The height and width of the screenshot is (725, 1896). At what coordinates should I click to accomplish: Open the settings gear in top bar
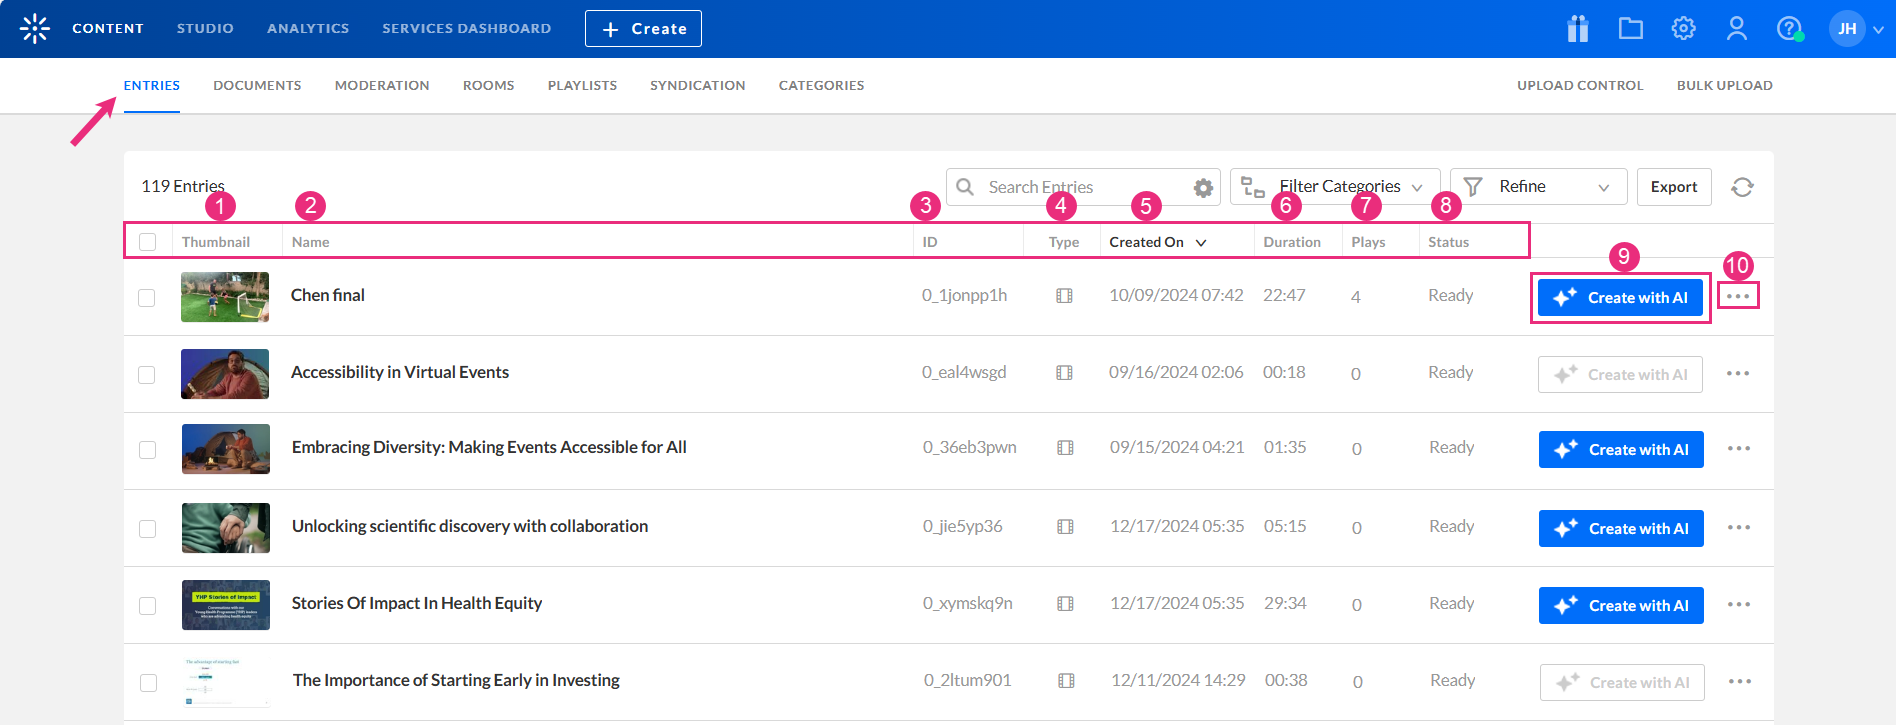point(1684,29)
